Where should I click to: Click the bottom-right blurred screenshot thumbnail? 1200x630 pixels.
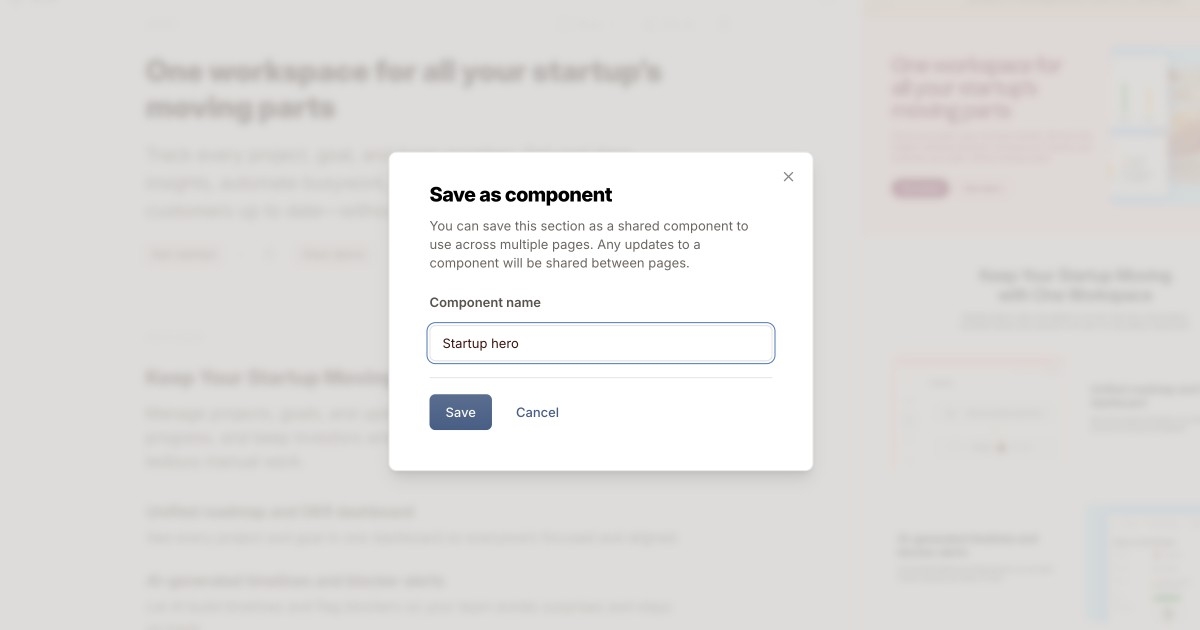click(x=1143, y=565)
